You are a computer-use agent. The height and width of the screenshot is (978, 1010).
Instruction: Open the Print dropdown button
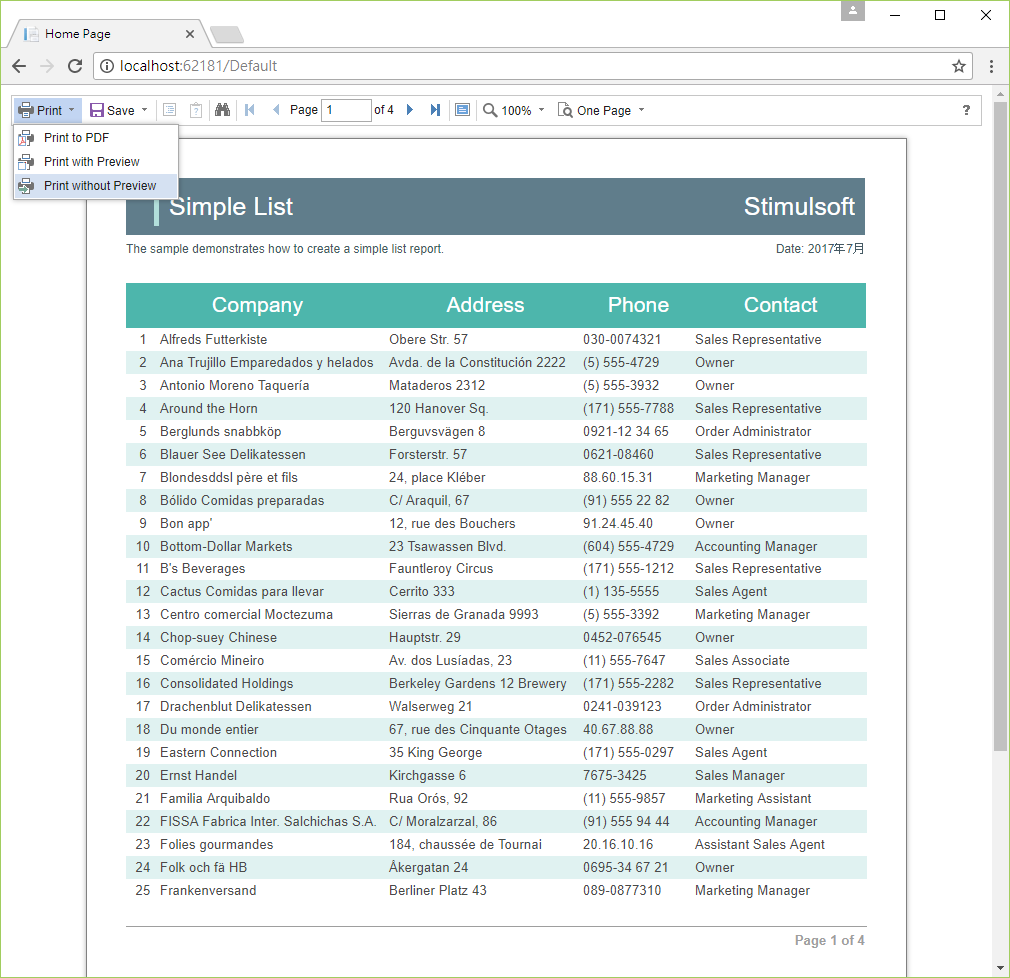[x=48, y=110]
